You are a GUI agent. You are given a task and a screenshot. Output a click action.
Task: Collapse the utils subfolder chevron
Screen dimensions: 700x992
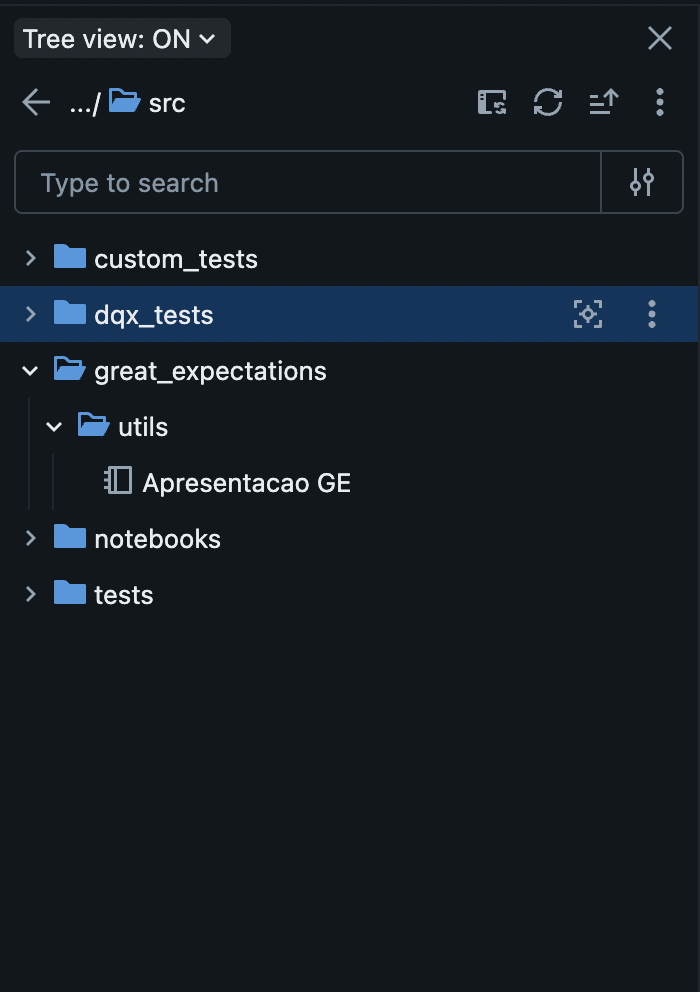point(54,427)
